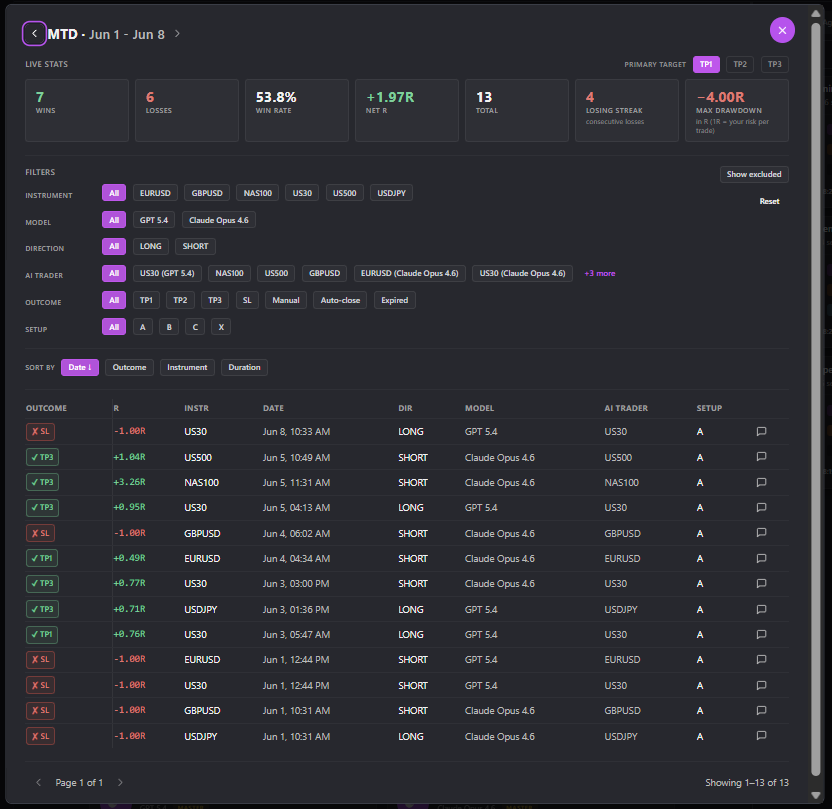Filter setup by X
This screenshot has height=809, width=832.
coord(221,327)
